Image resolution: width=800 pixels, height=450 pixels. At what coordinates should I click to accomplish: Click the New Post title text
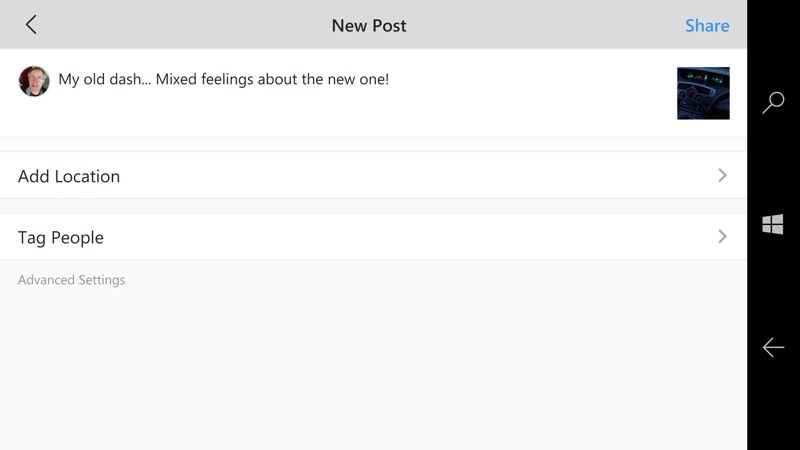[369, 26]
